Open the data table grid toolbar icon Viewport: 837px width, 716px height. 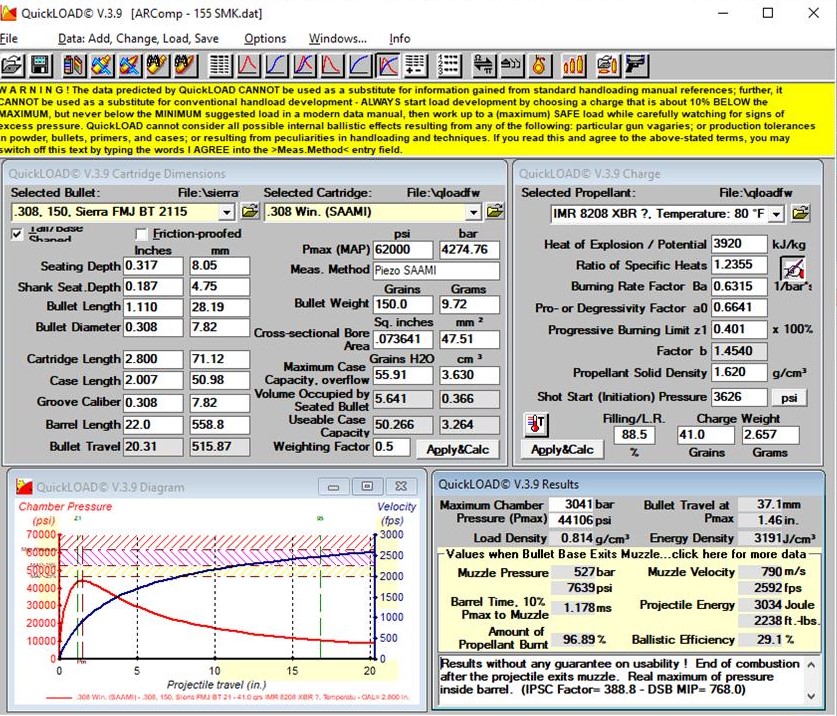[x=220, y=65]
